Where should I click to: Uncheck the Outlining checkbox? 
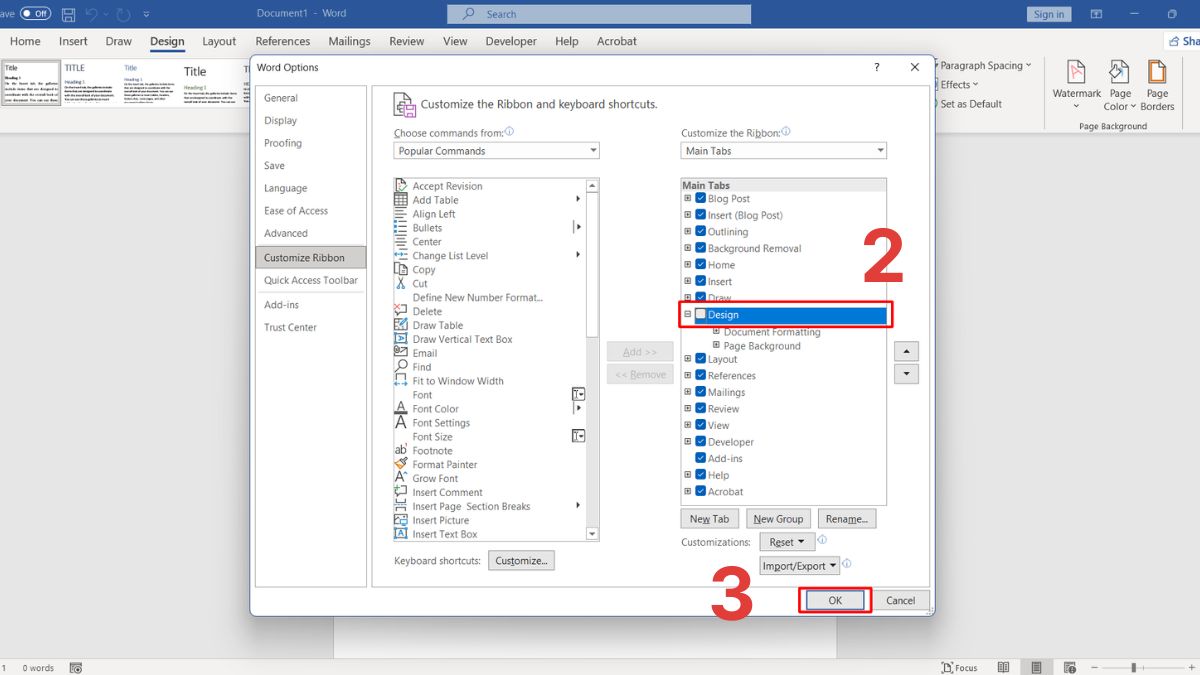pos(701,232)
